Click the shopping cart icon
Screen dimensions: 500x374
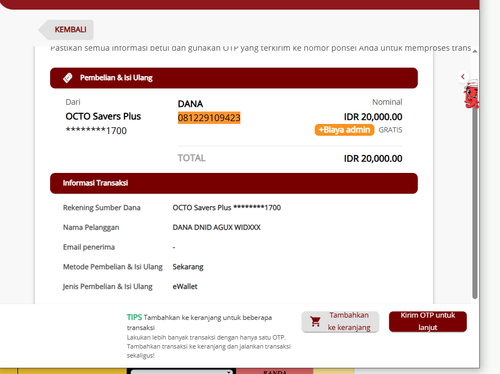(315, 321)
